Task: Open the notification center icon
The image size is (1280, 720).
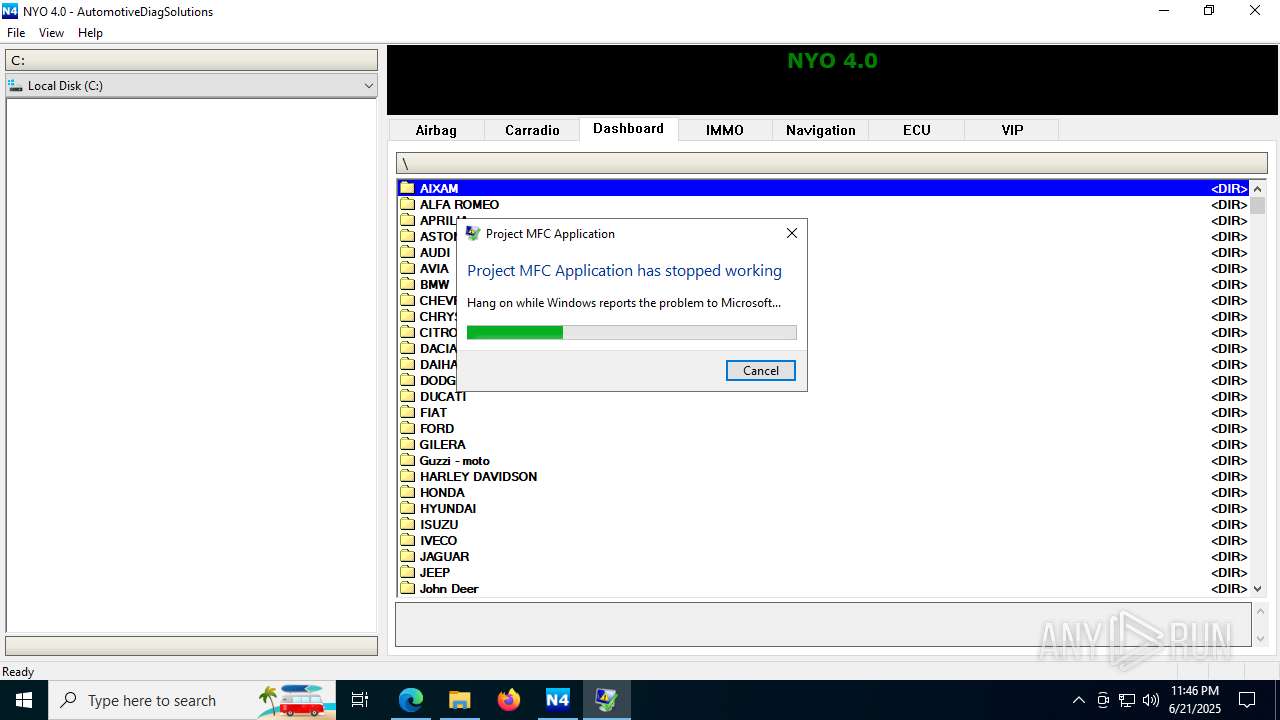Action: (x=1247, y=700)
